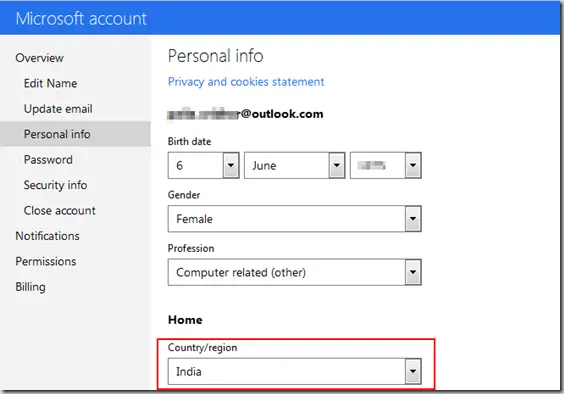This screenshot has width=564, height=394.
Task: Click the Personal info page heading
Action: click(x=215, y=56)
